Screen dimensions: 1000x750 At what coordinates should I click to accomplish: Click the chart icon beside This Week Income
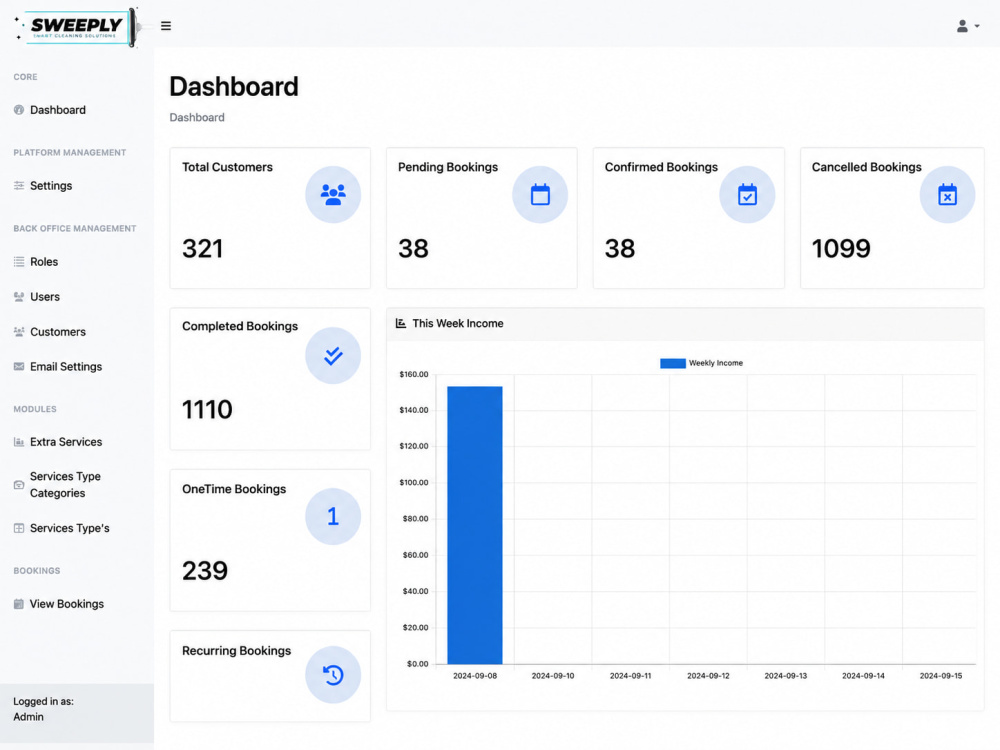click(x=401, y=323)
